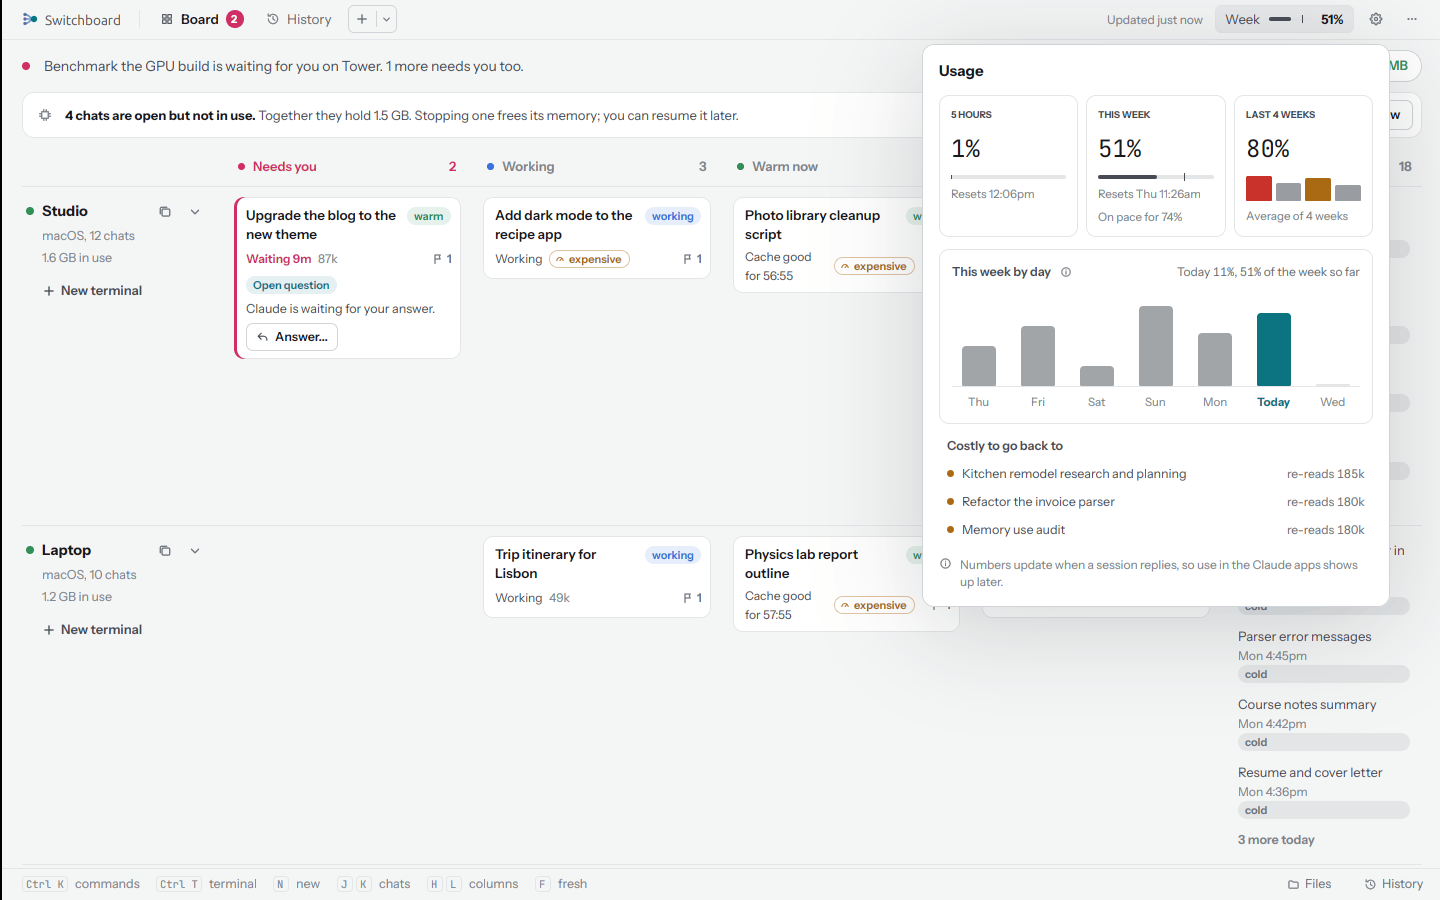Click the flag icon on dark mode card
This screenshot has height=900, width=1440.
[x=687, y=259]
